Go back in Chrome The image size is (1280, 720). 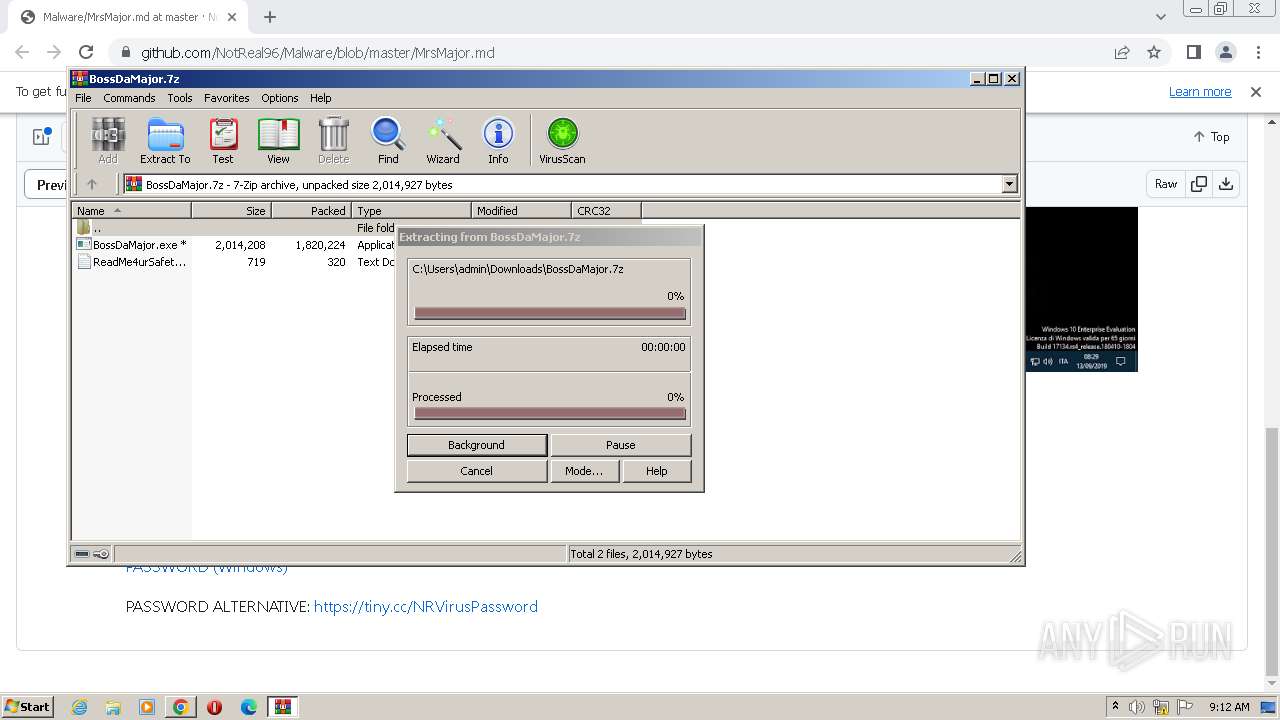pyautogui.click(x=22, y=52)
